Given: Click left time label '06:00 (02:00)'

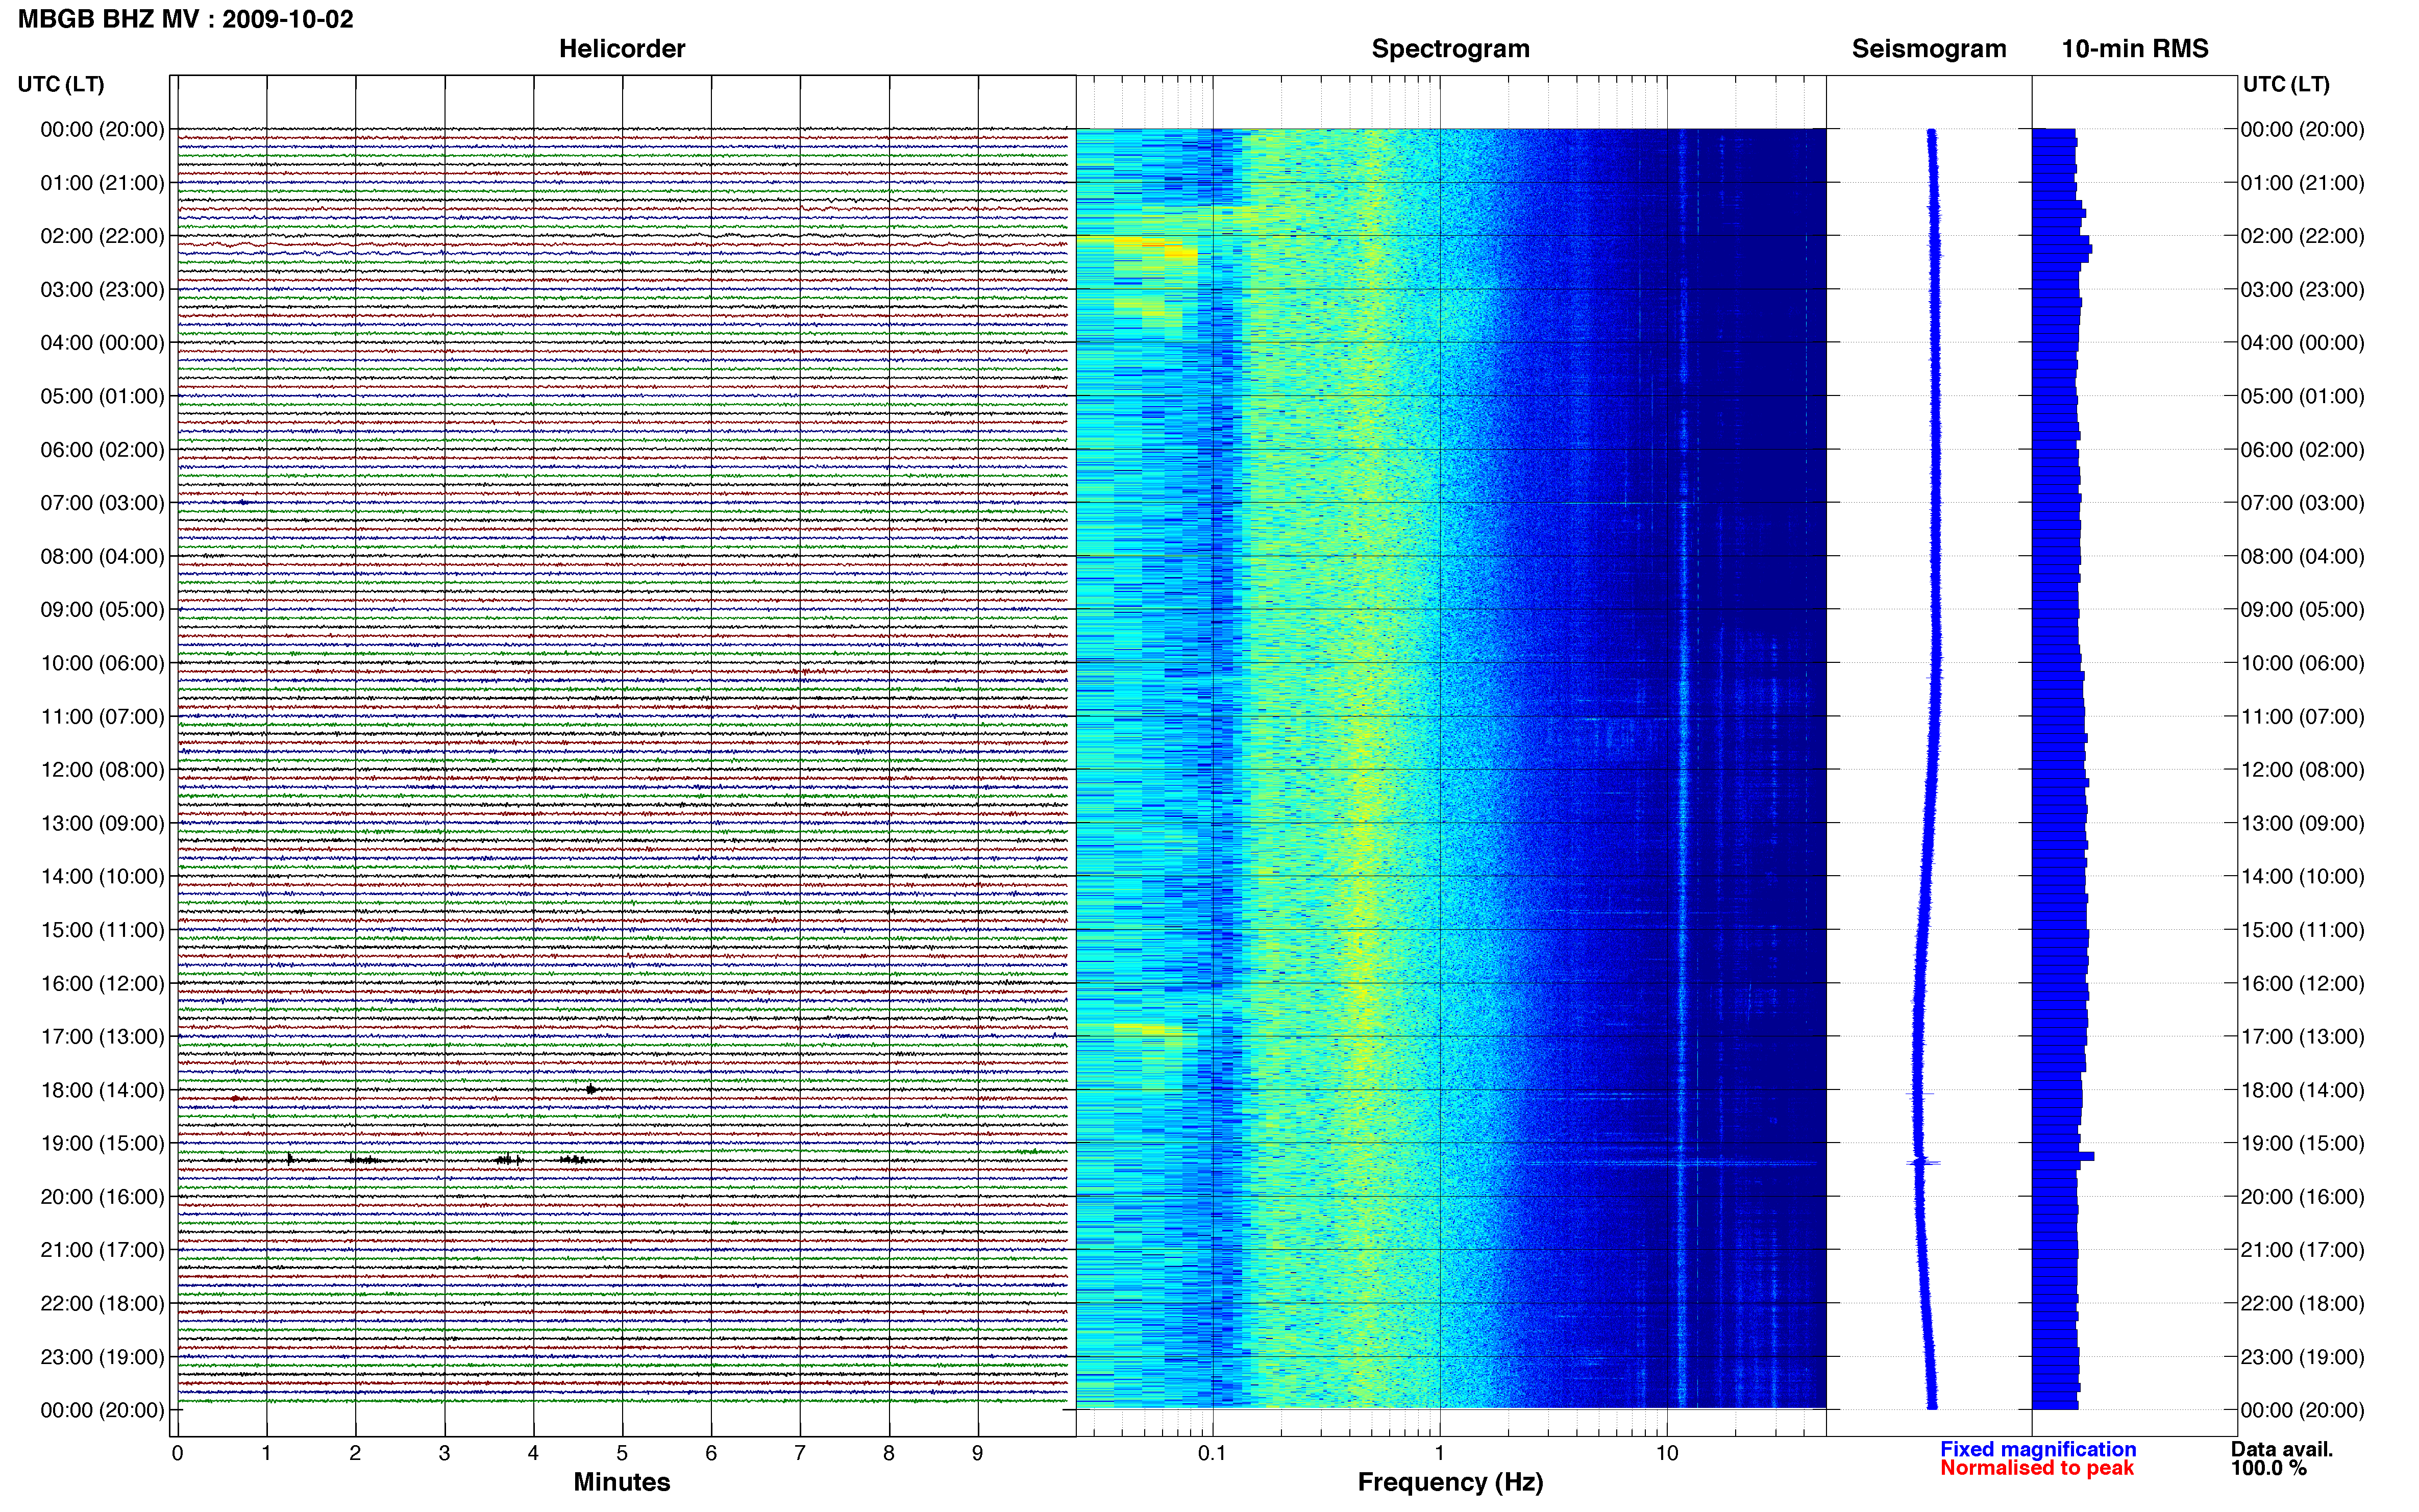Looking at the screenshot, I should tap(102, 450).
